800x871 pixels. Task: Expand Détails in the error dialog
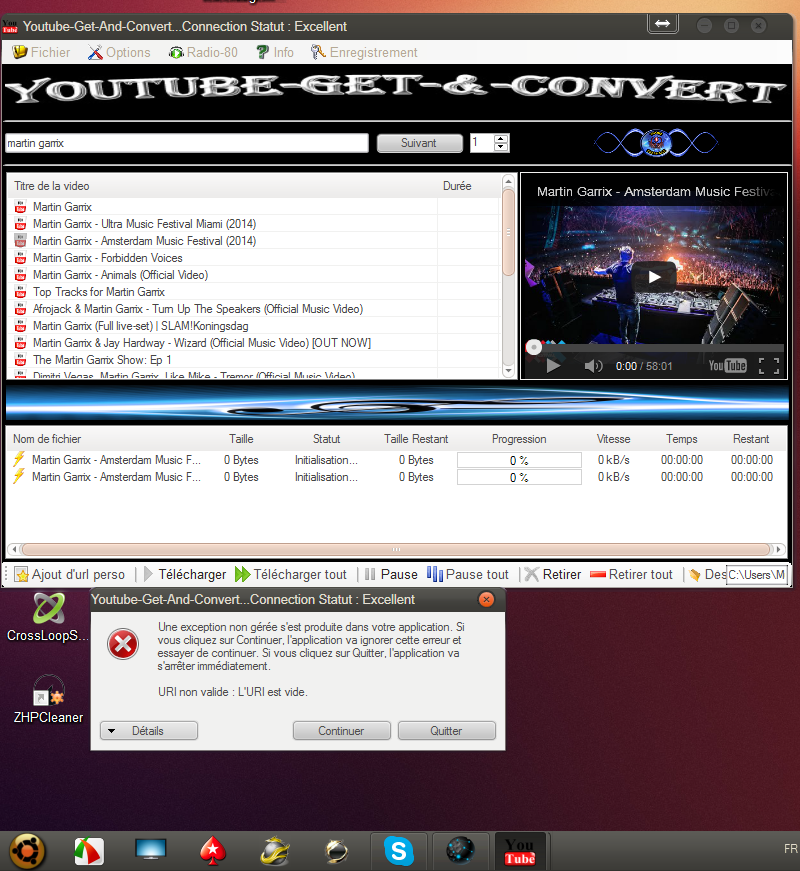click(x=149, y=730)
